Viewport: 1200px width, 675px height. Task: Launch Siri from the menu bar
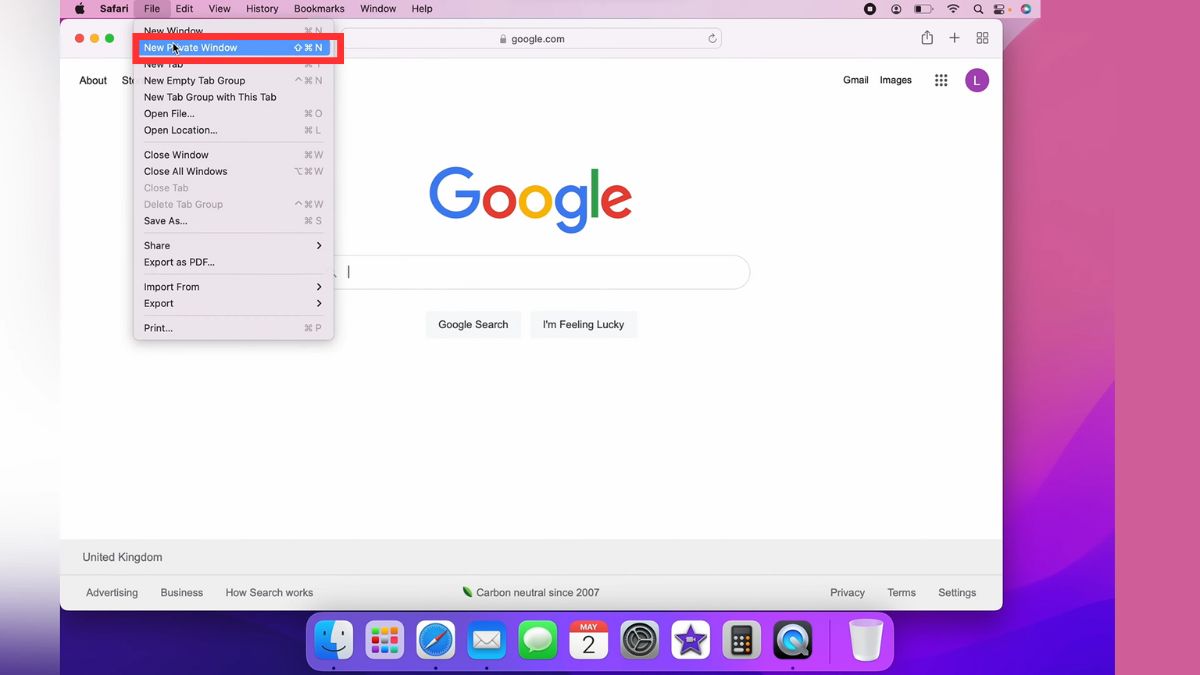pos(1025,9)
